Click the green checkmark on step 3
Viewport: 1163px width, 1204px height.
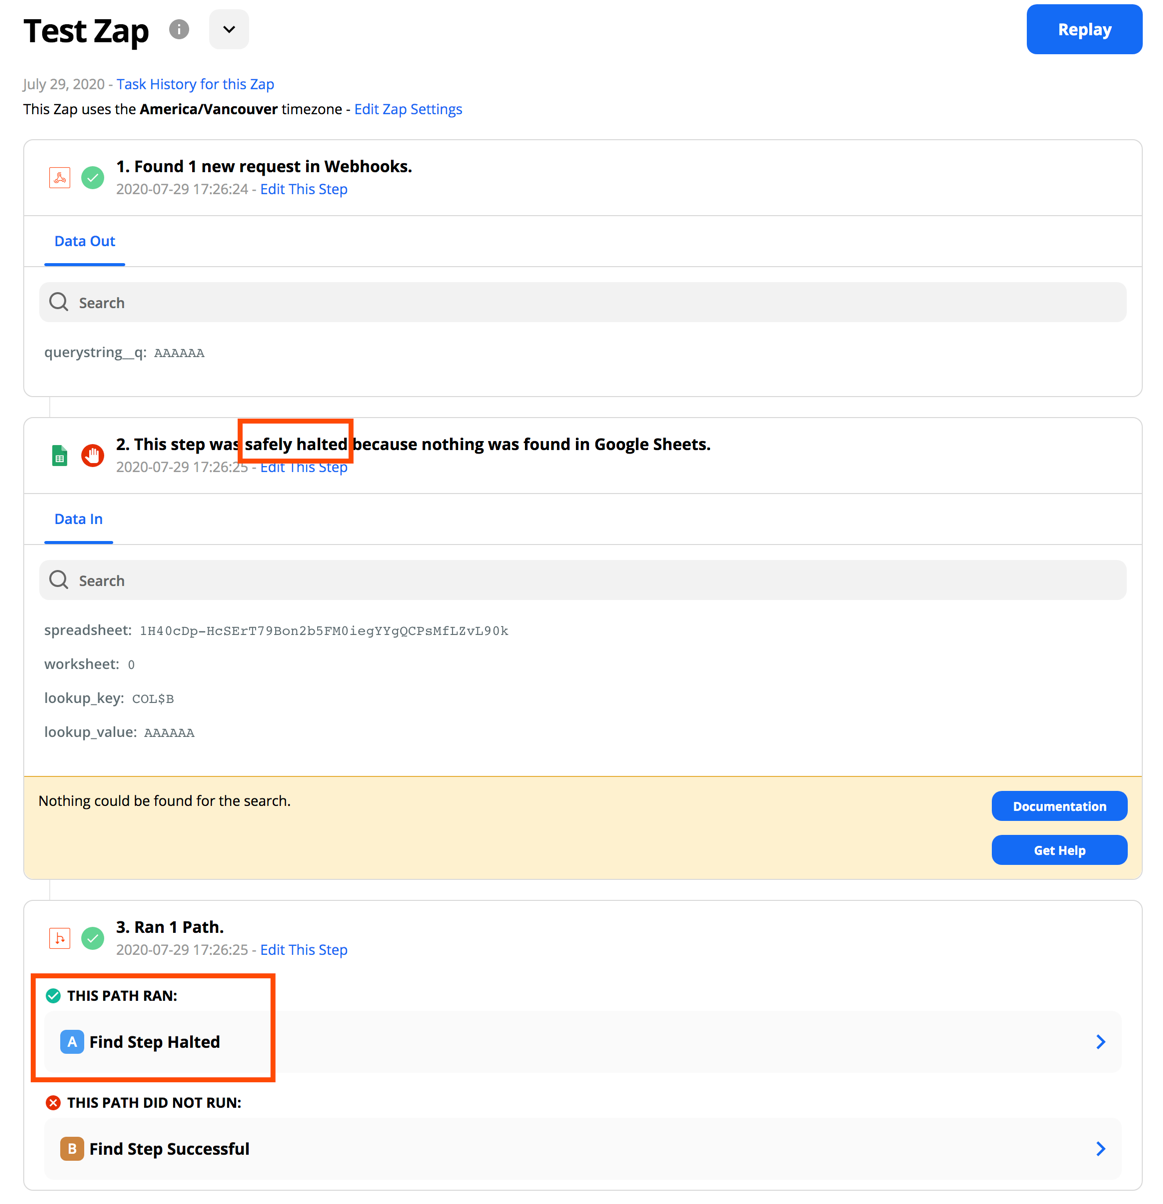[x=93, y=939]
